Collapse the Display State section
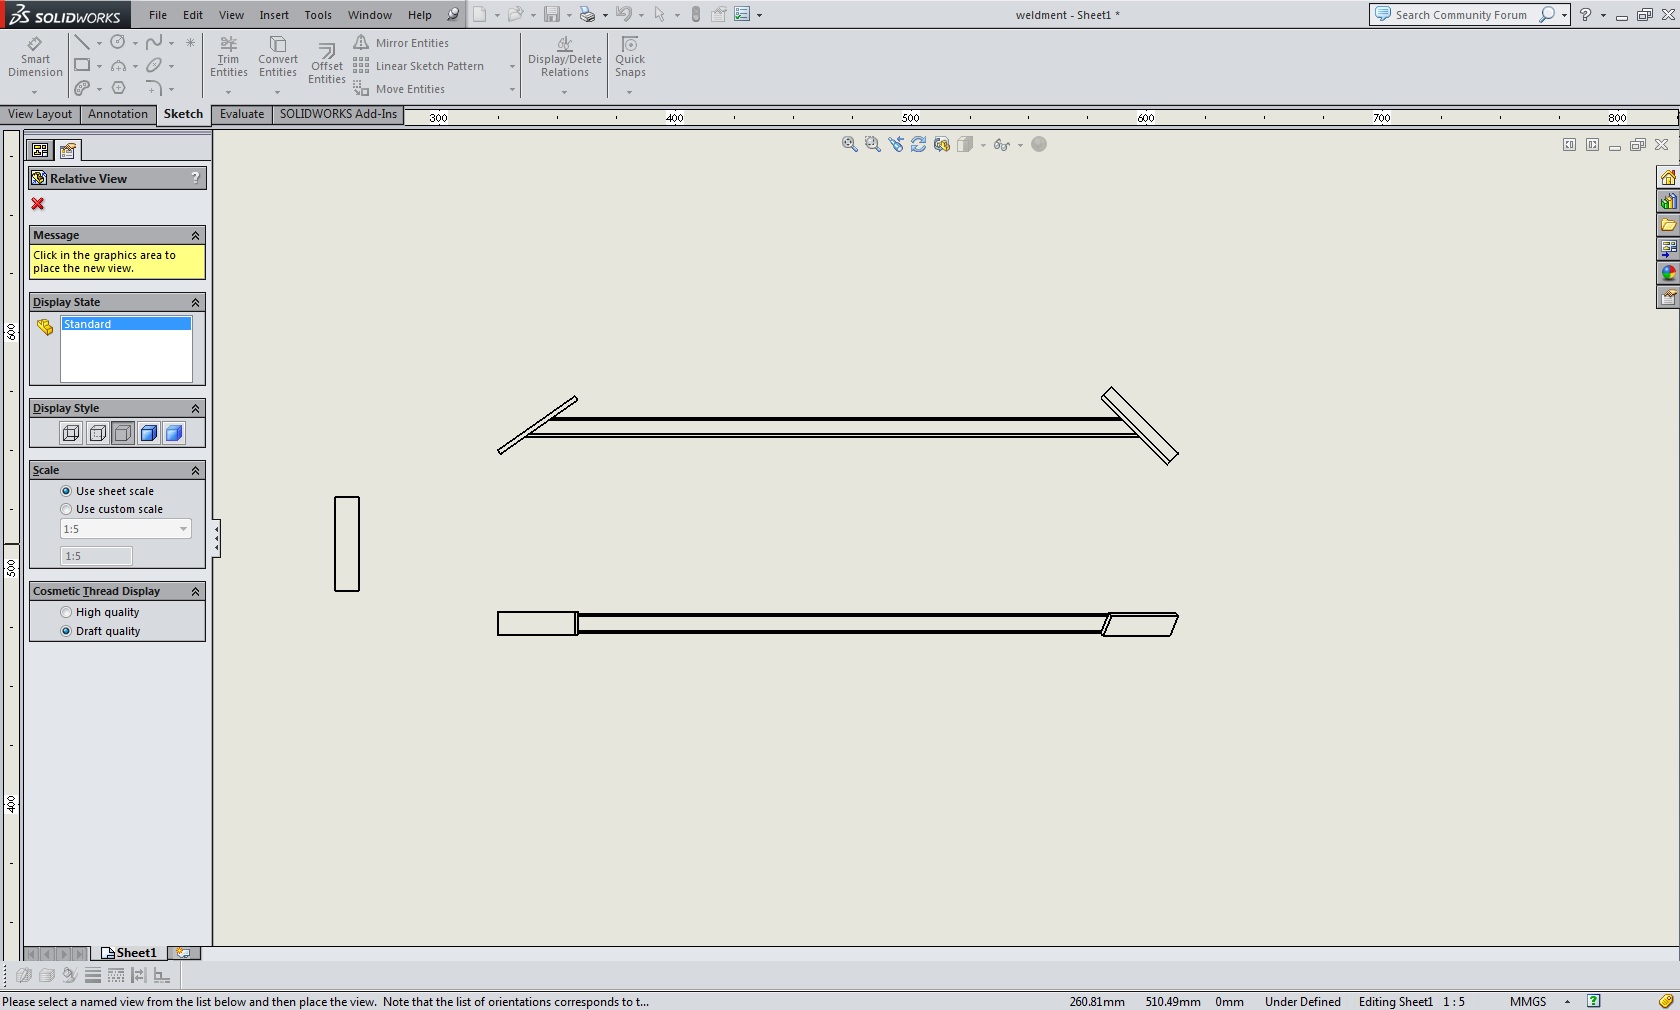 [x=195, y=302]
